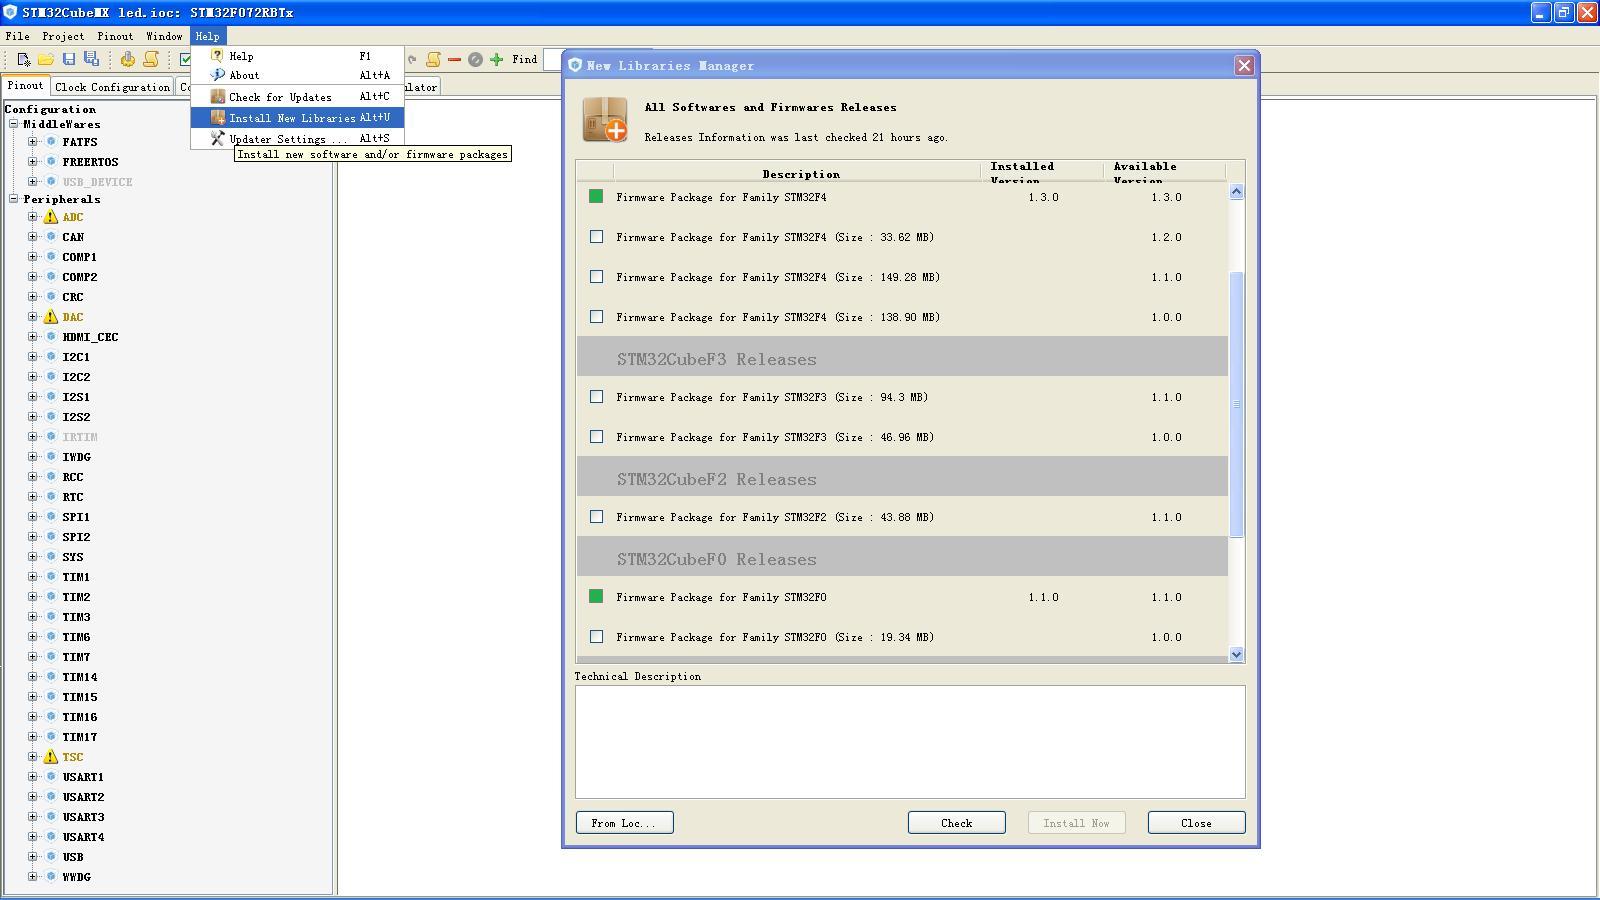Click the orange gear toolbar icon
Screen dimensions: 1600x900
click(128, 60)
